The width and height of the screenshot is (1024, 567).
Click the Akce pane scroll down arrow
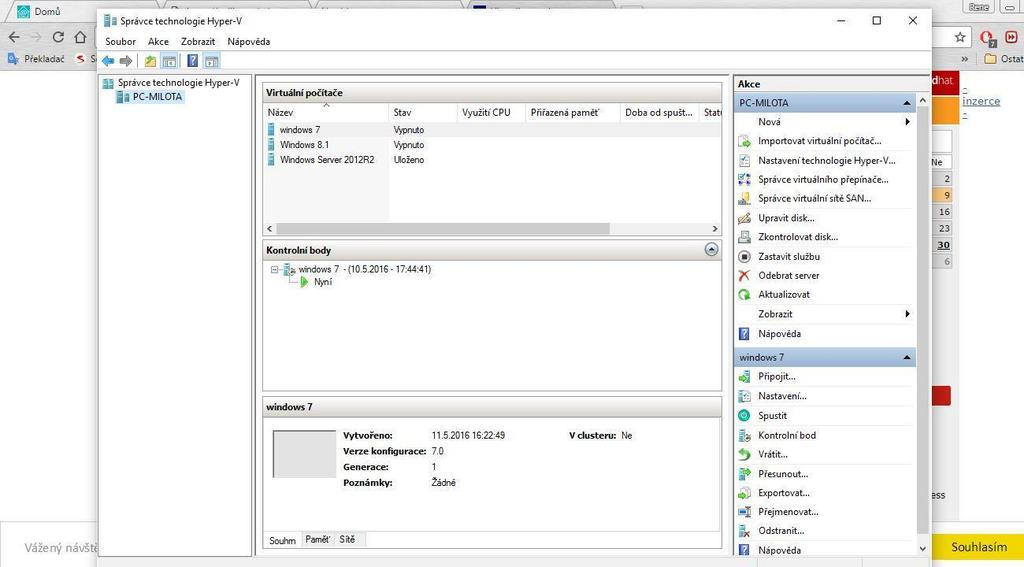pos(922,549)
